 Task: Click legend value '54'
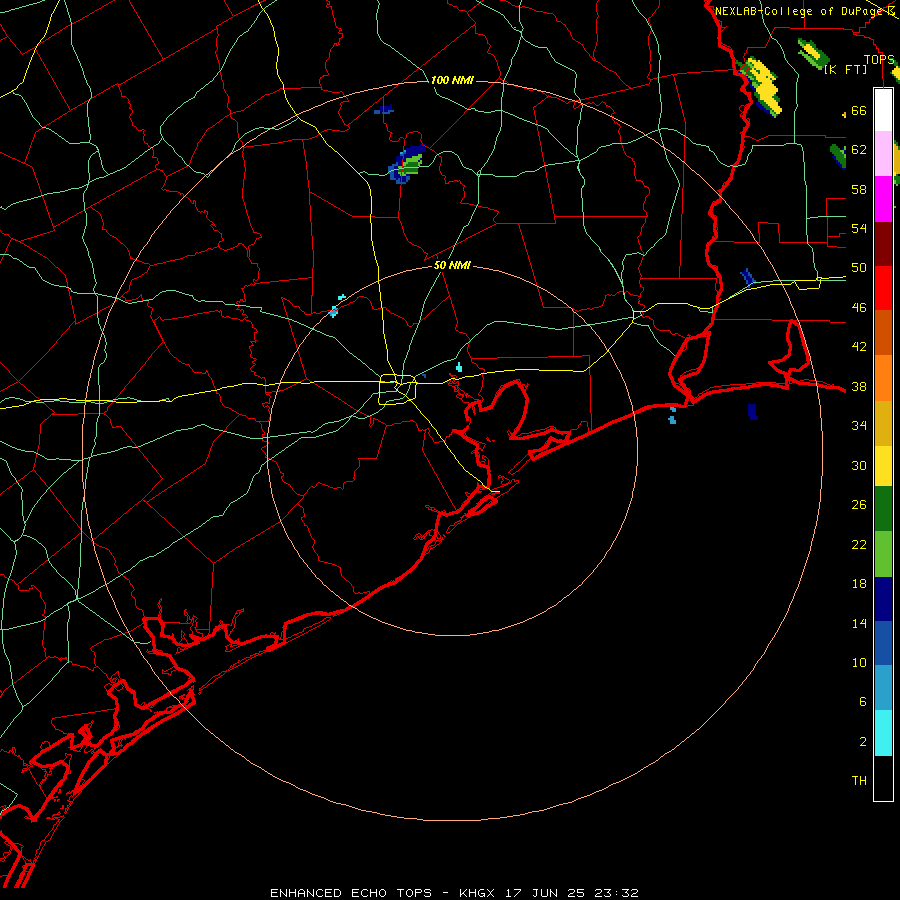pyautogui.click(x=859, y=228)
